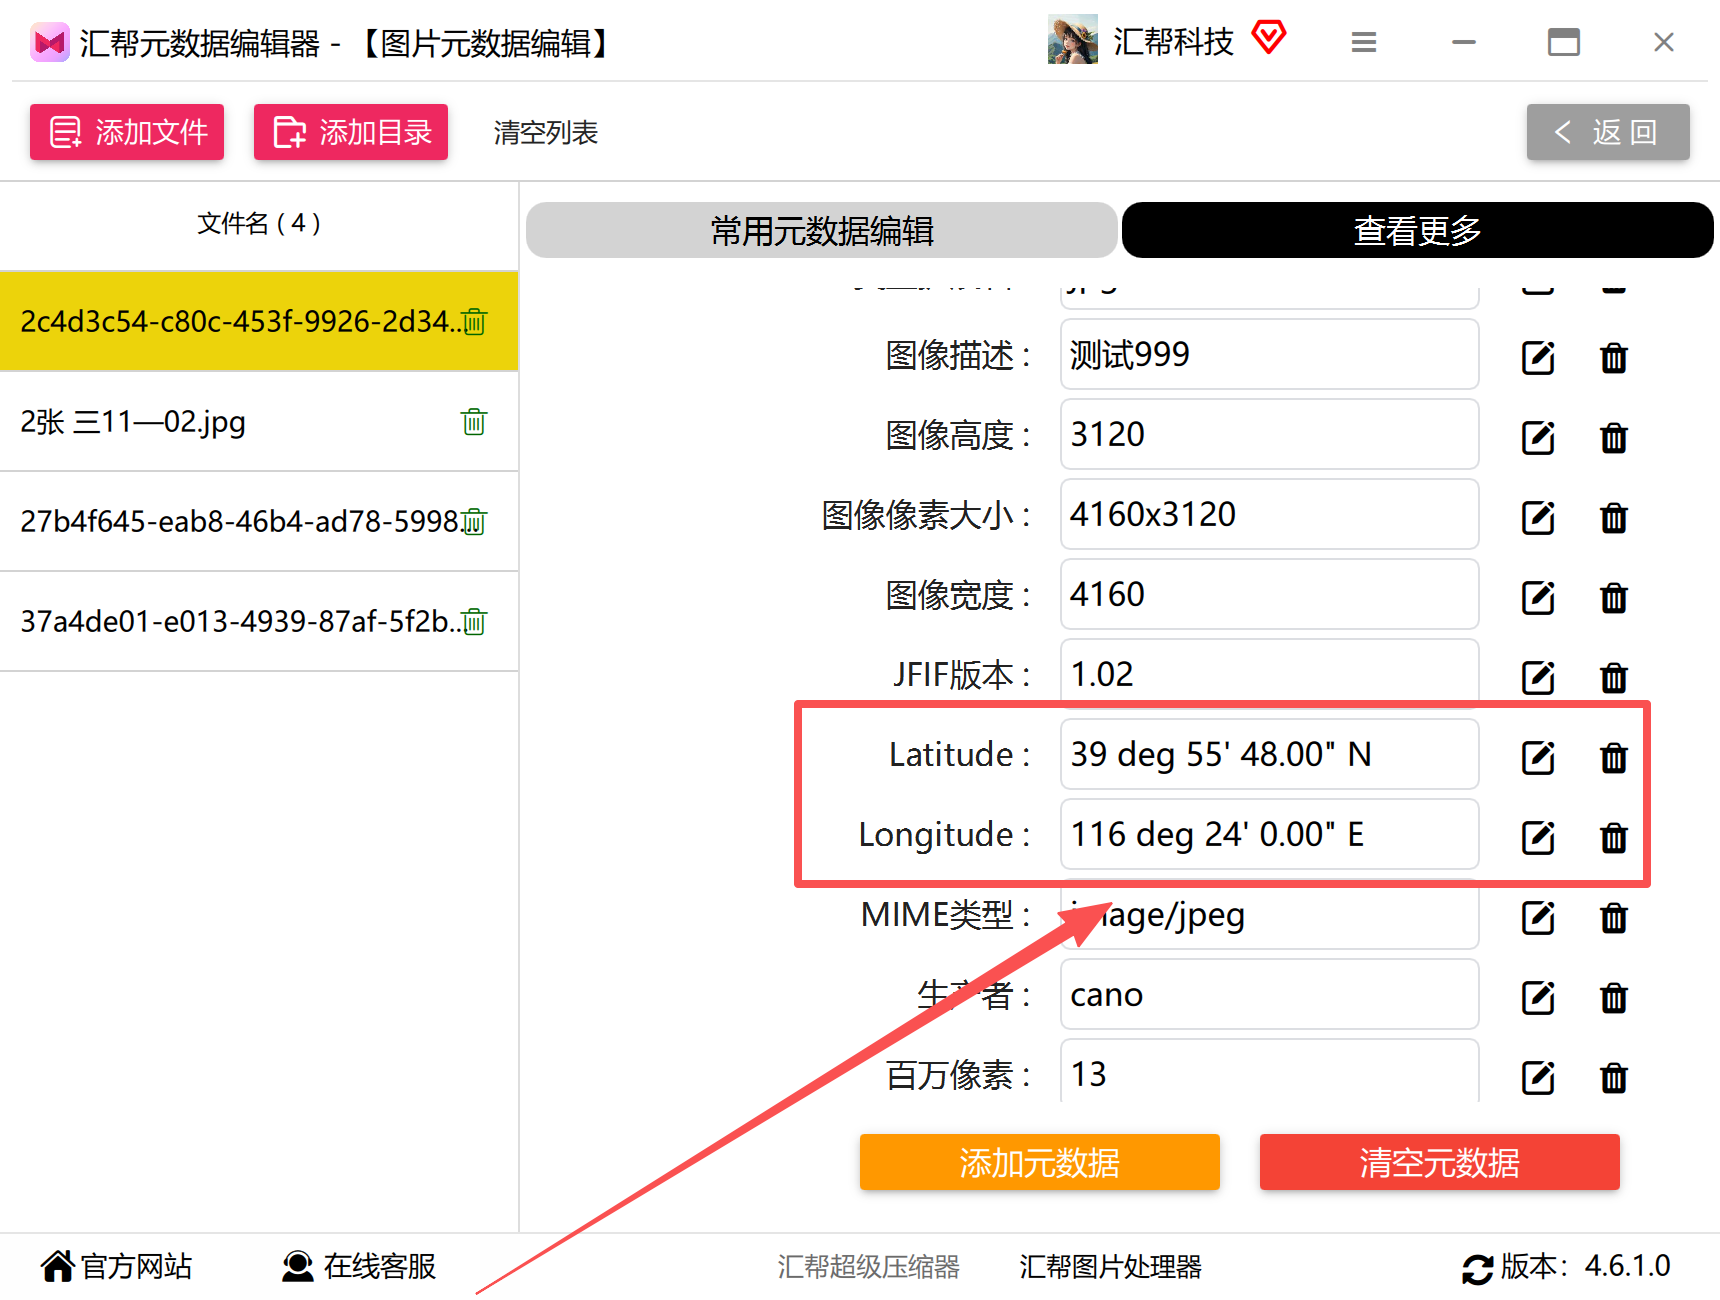The image size is (1720, 1300).
Task: Switch to the 查看更多 tab
Action: coord(1418,230)
